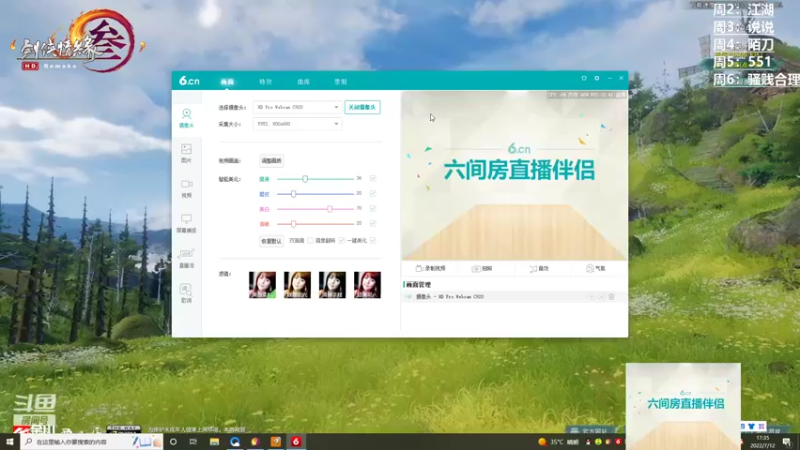The height and width of the screenshot is (450, 800).
Task: Open the 摄像头 camera sidebar section
Action: tap(187, 118)
